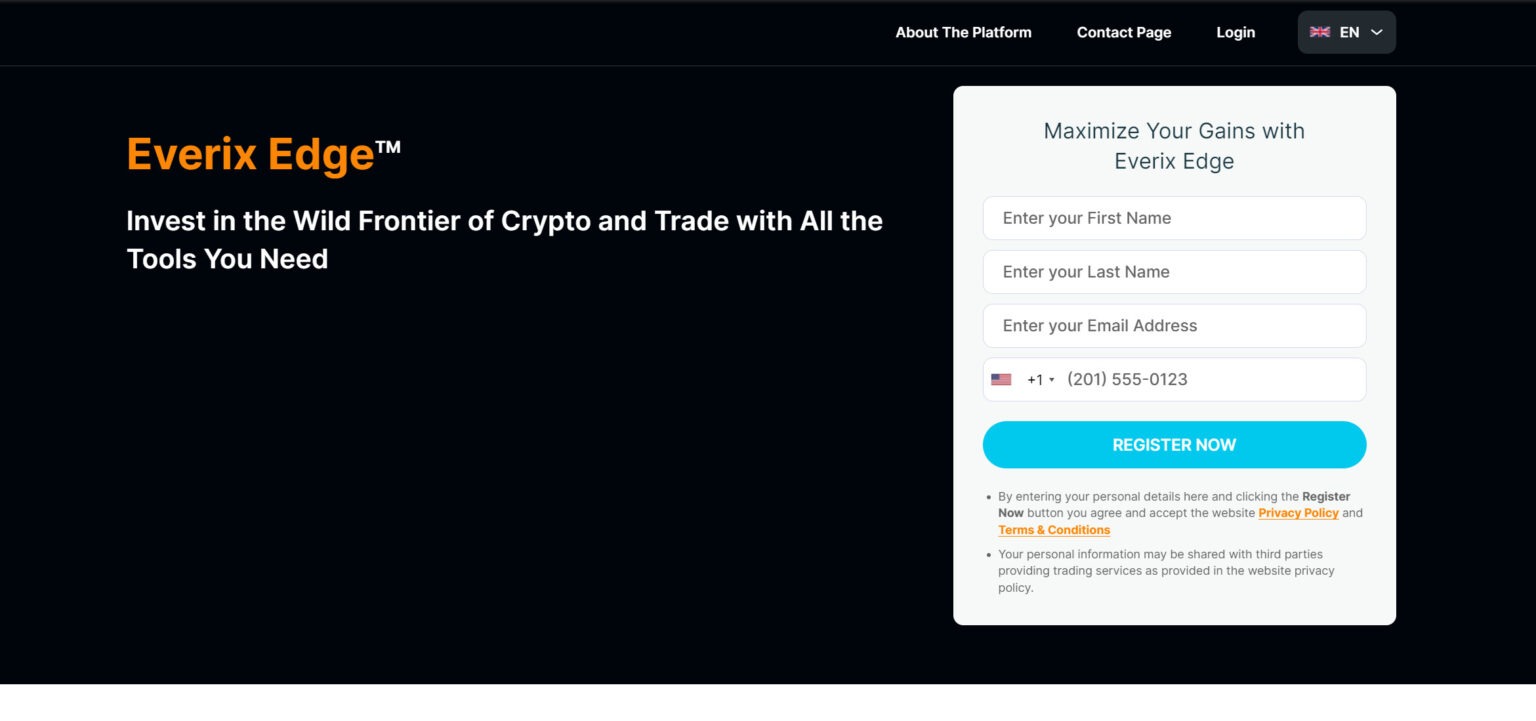This screenshot has height=721, width=1536.
Task: Click the "Maximize Your Gains" heading
Action: [1174, 145]
